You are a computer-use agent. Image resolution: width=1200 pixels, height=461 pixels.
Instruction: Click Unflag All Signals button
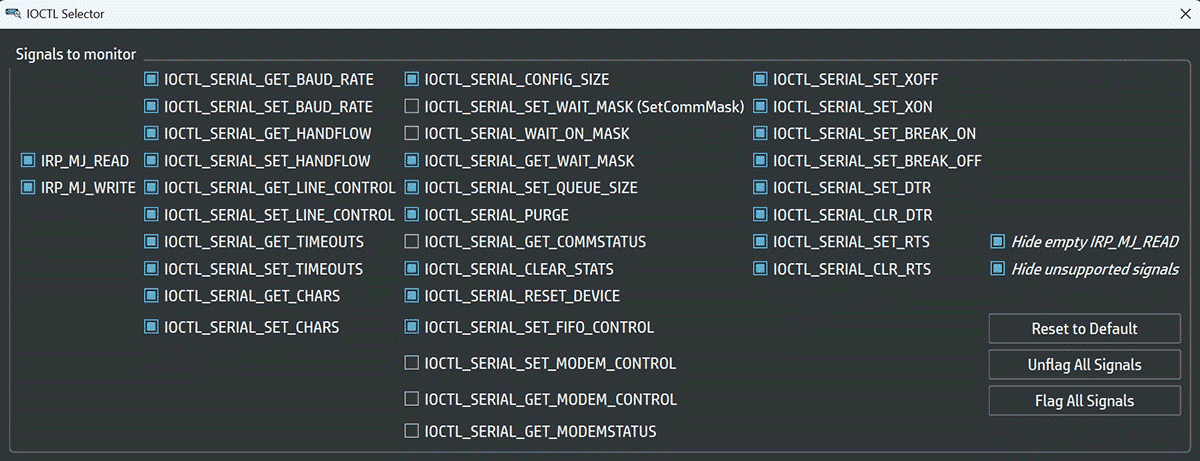pyautogui.click(x=1085, y=364)
